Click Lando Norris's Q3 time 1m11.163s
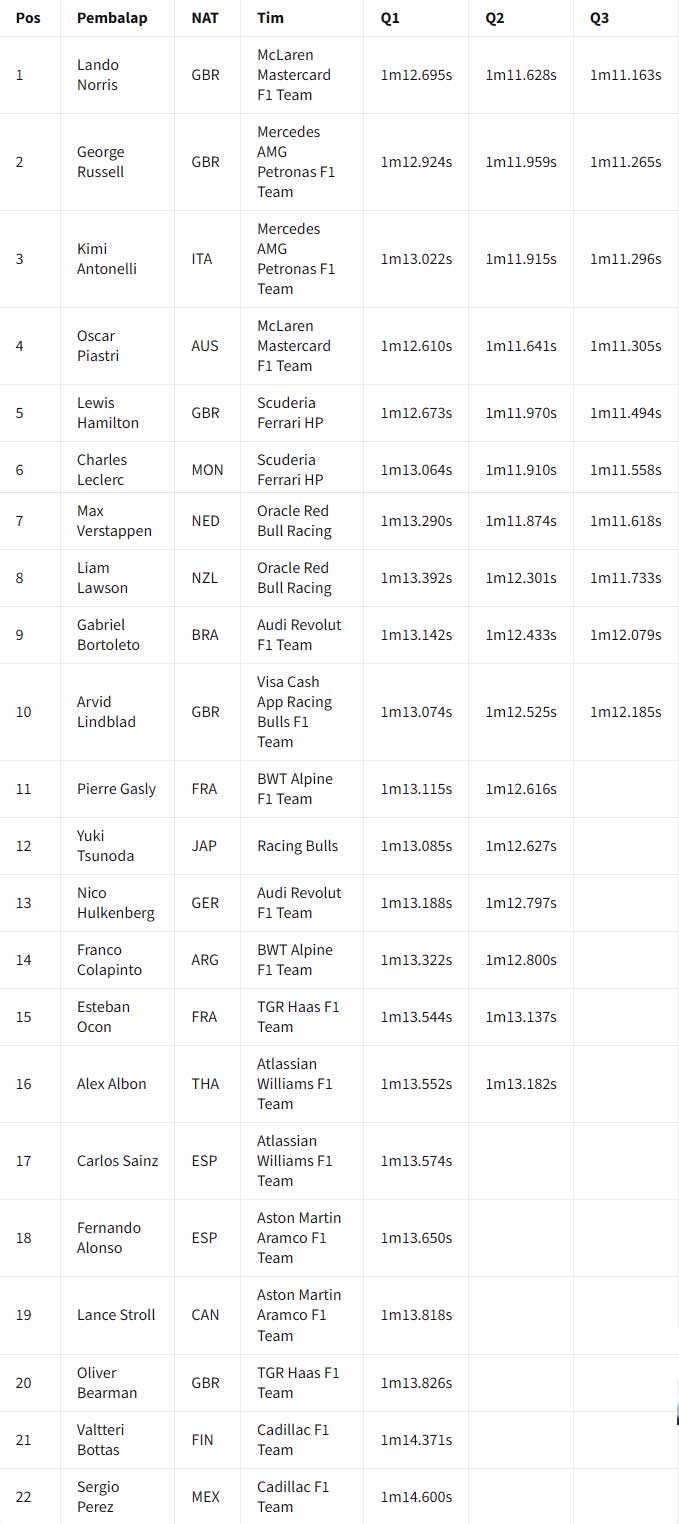This screenshot has width=679, height=1524. (626, 75)
